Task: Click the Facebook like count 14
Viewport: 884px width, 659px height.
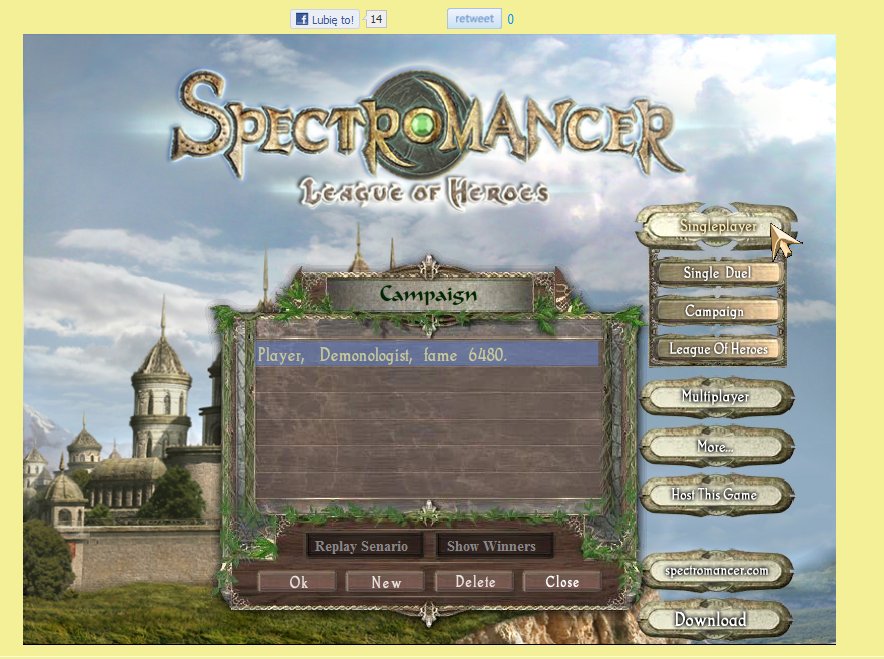Action: click(x=375, y=19)
